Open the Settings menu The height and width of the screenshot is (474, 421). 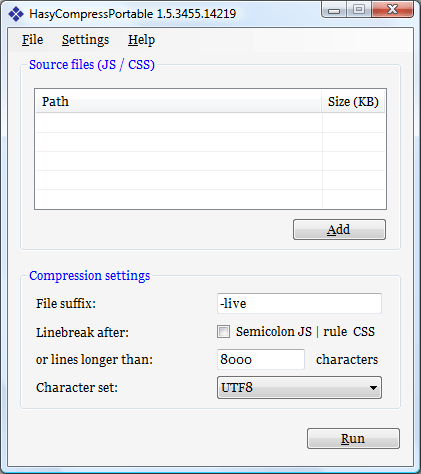coord(85,40)
